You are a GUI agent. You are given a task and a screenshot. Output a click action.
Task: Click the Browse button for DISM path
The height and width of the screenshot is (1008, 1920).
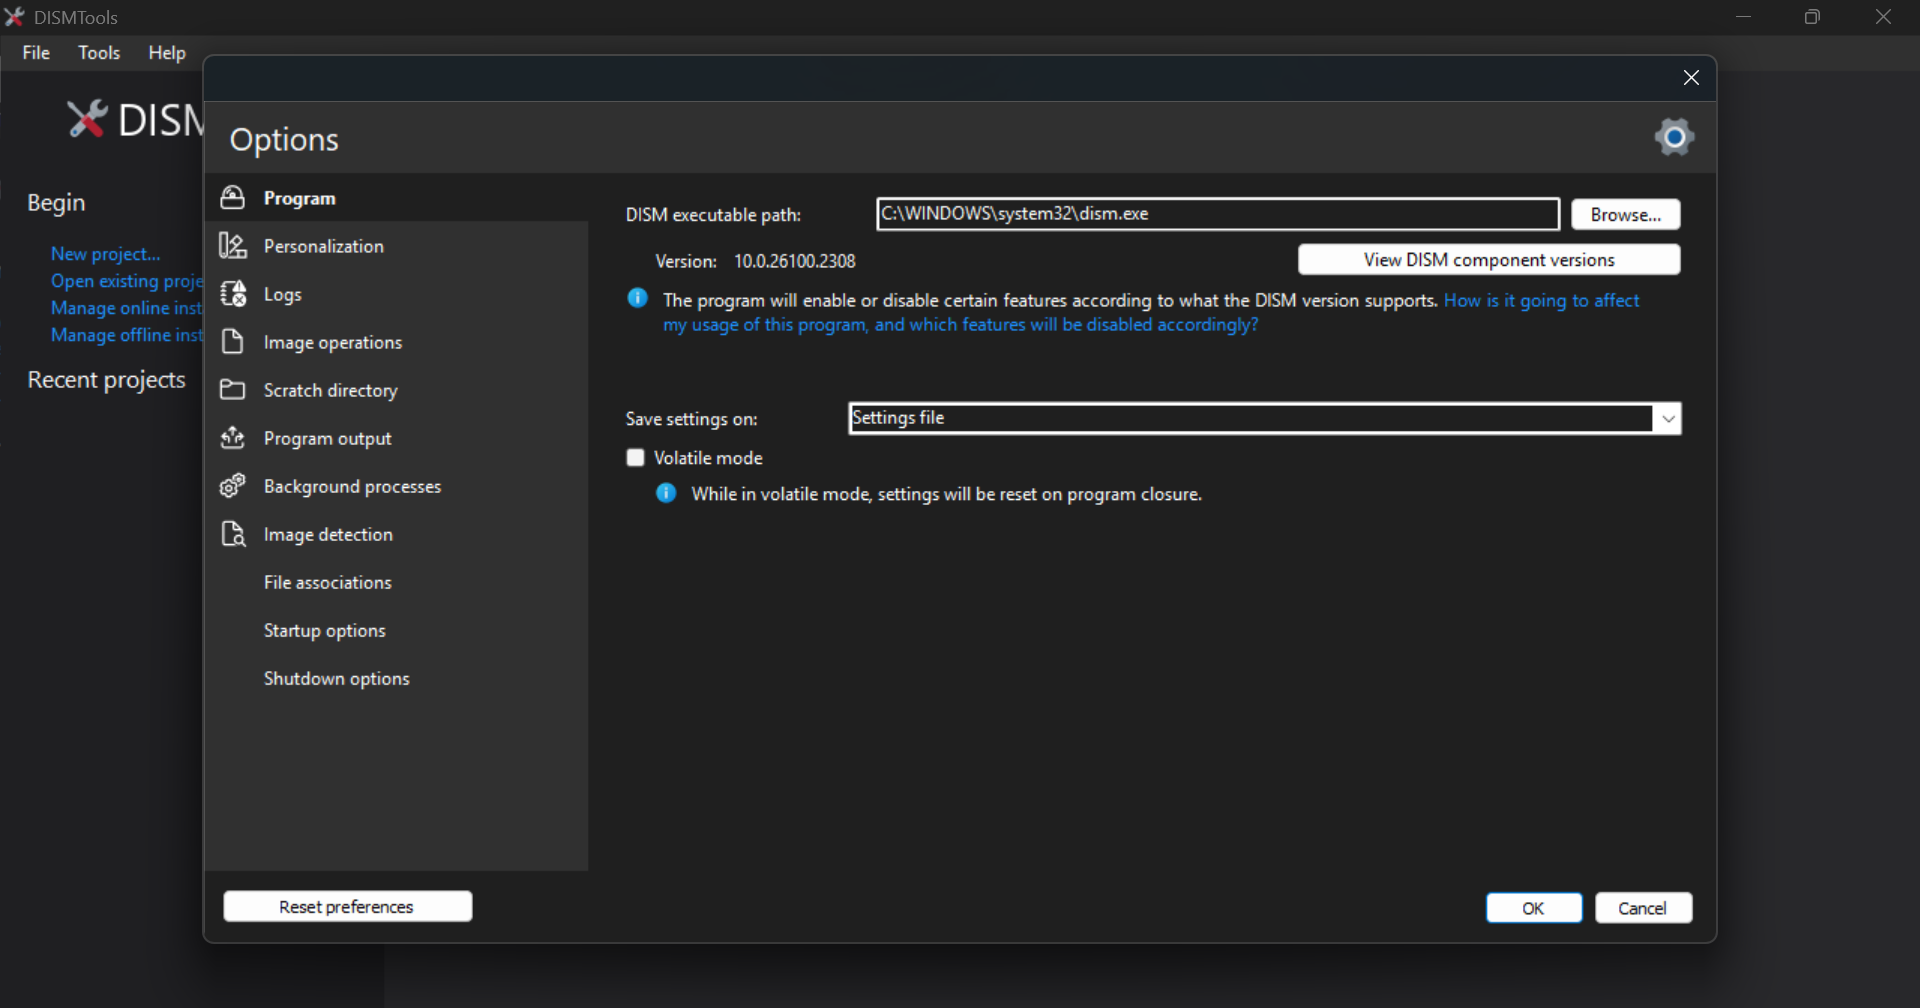[x=1625, y=215]
